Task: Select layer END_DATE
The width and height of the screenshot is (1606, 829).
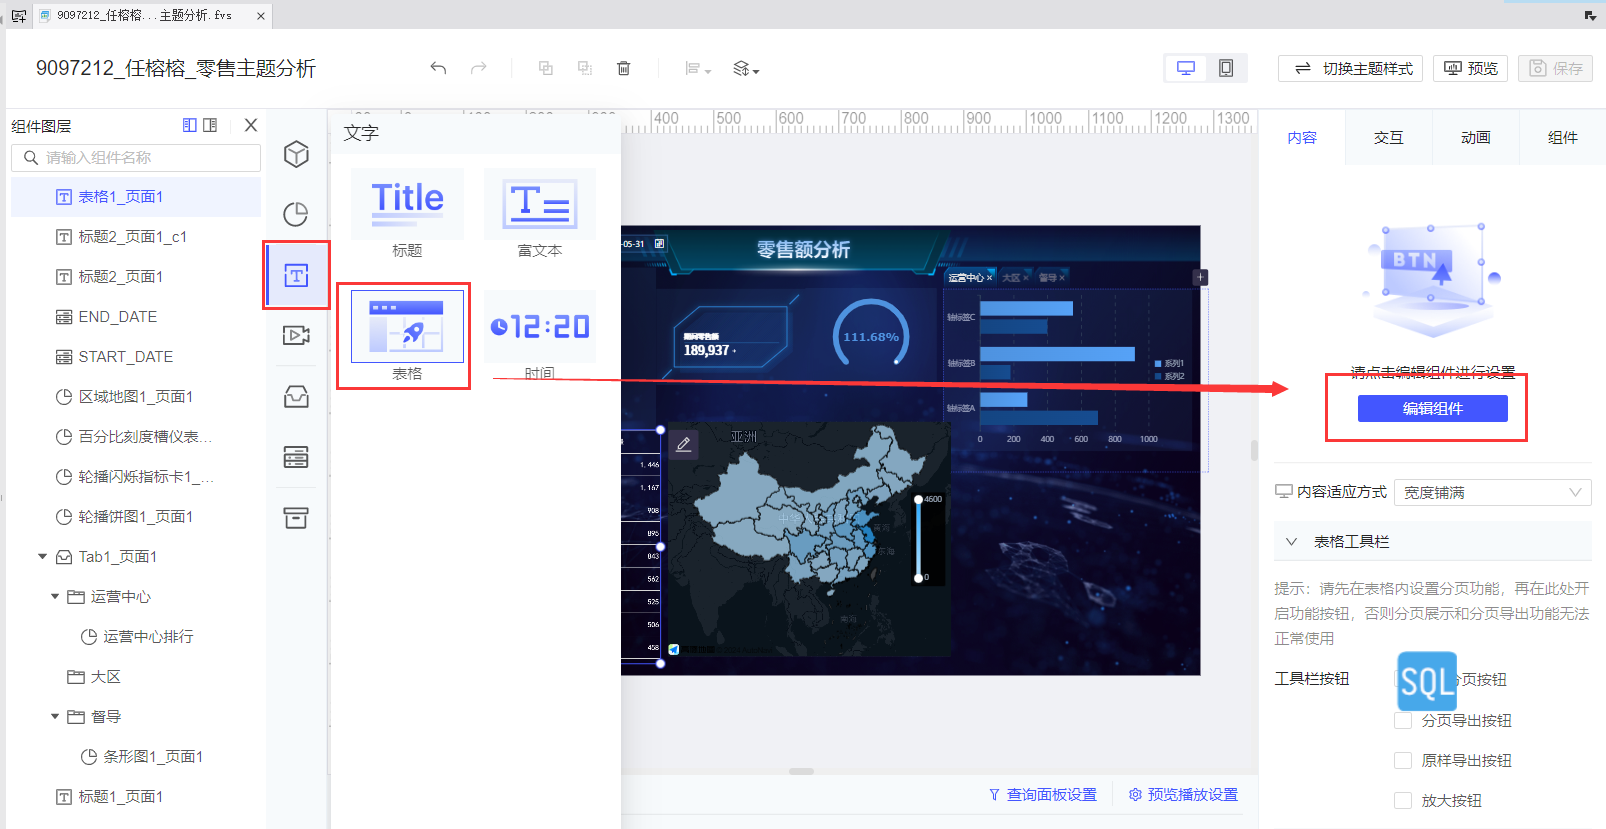Action: point(136,317)
